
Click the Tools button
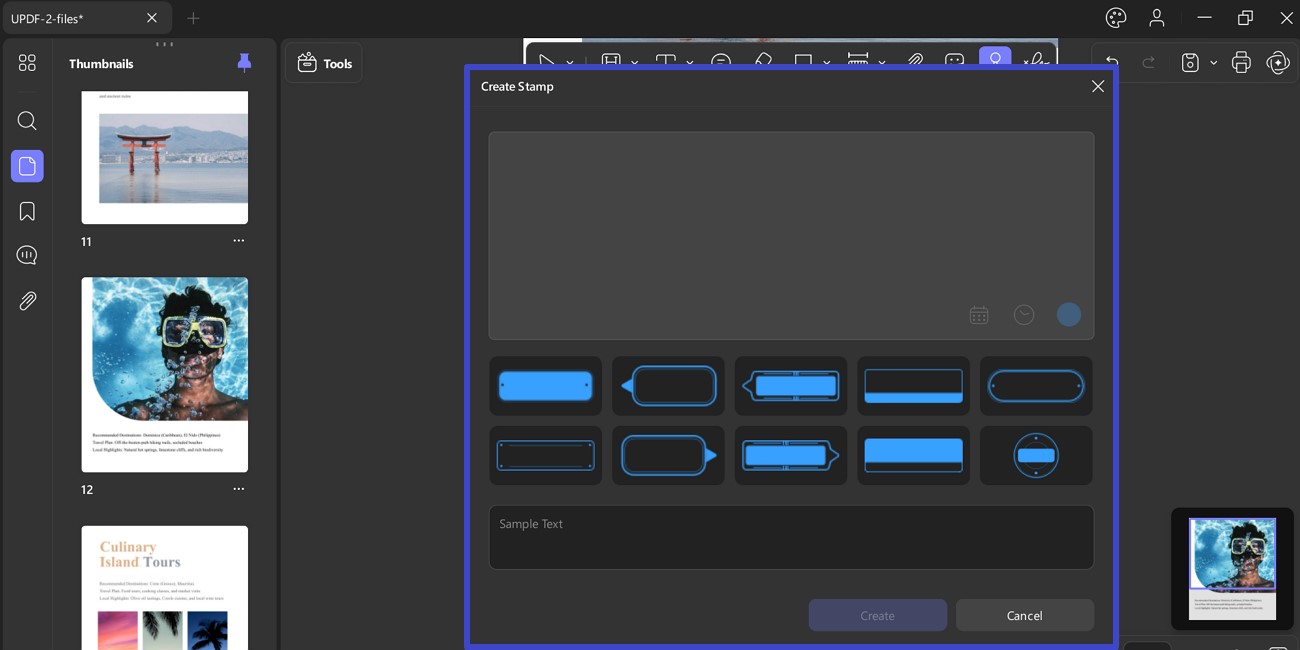(x=324, y=63)
